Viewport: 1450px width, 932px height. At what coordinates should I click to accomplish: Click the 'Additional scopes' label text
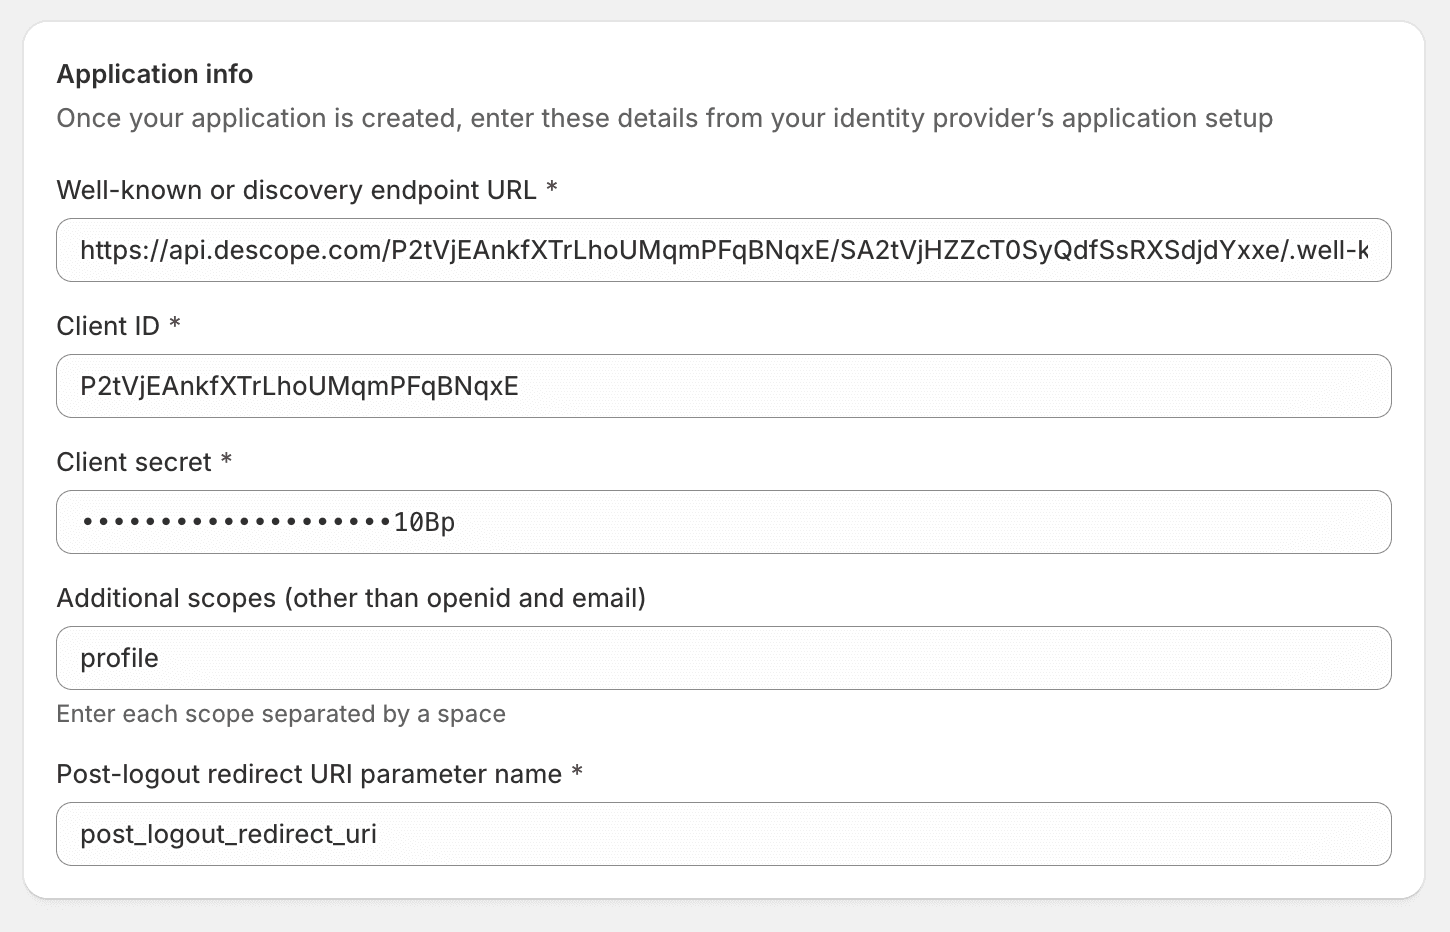pyautogui.click(x=351, y=597)
